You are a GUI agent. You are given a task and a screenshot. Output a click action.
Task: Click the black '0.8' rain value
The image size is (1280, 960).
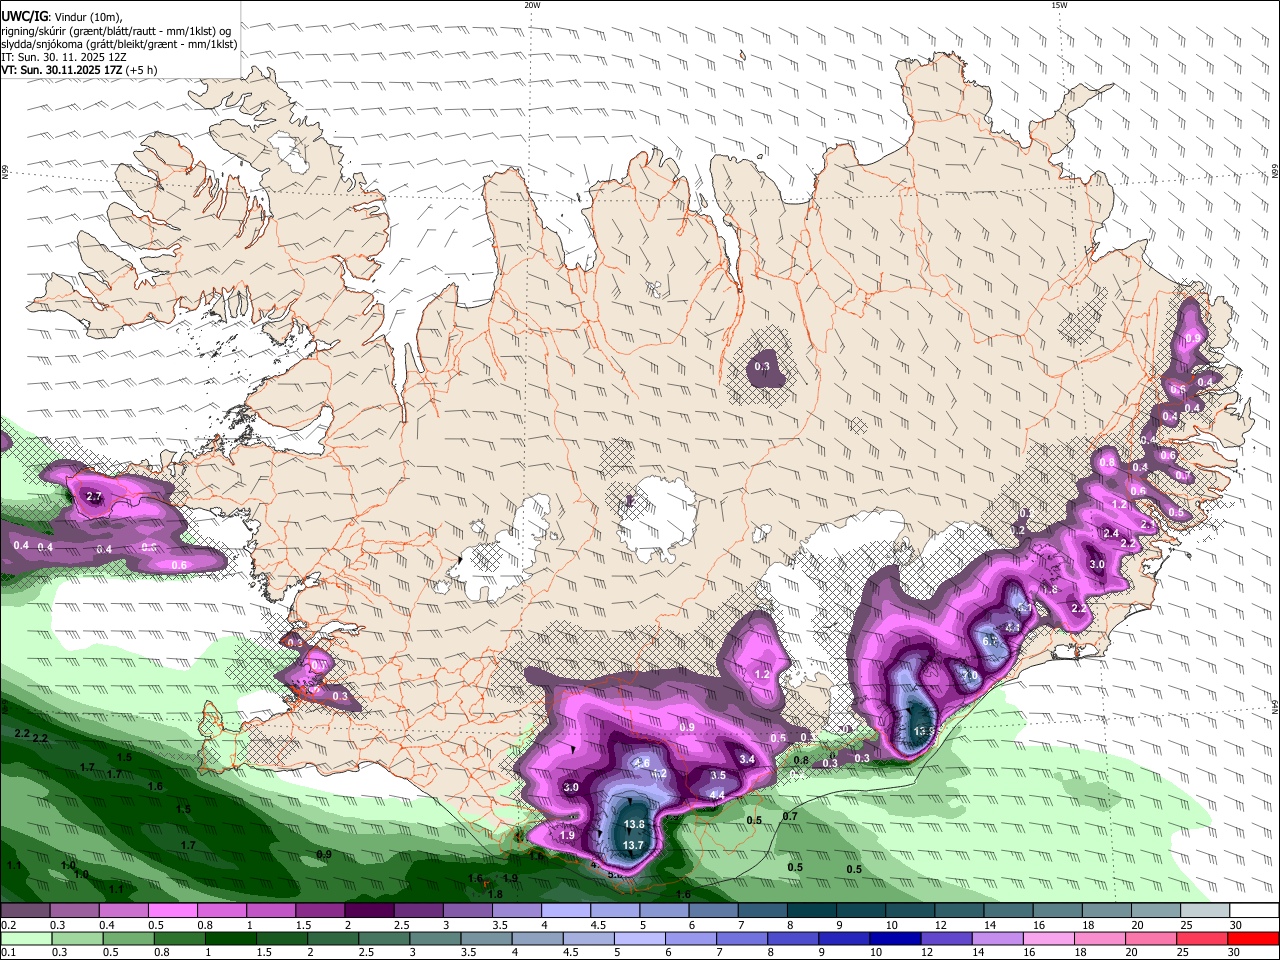coord(801,761)
